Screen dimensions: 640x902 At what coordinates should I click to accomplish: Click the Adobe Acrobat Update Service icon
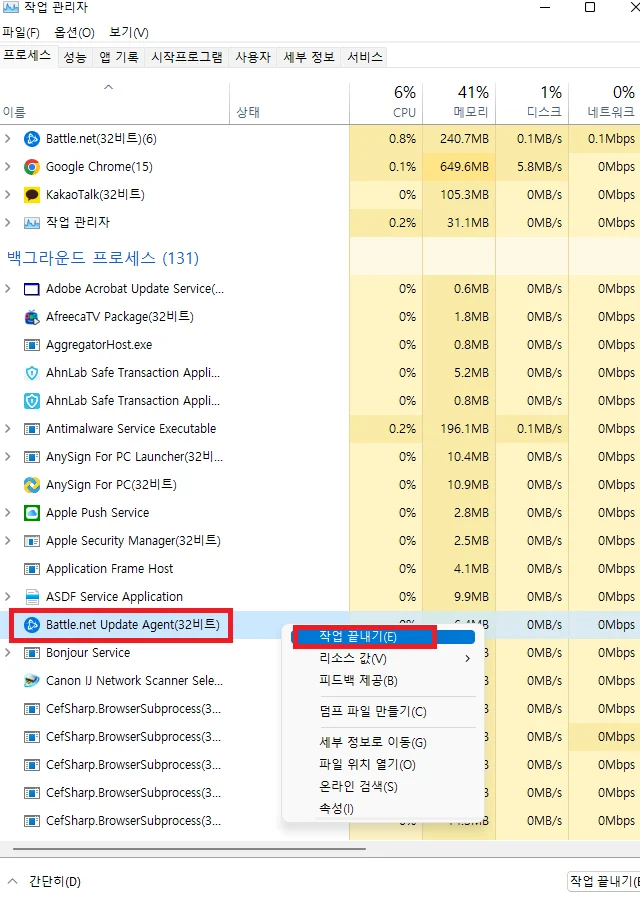(x=32, y=289)
